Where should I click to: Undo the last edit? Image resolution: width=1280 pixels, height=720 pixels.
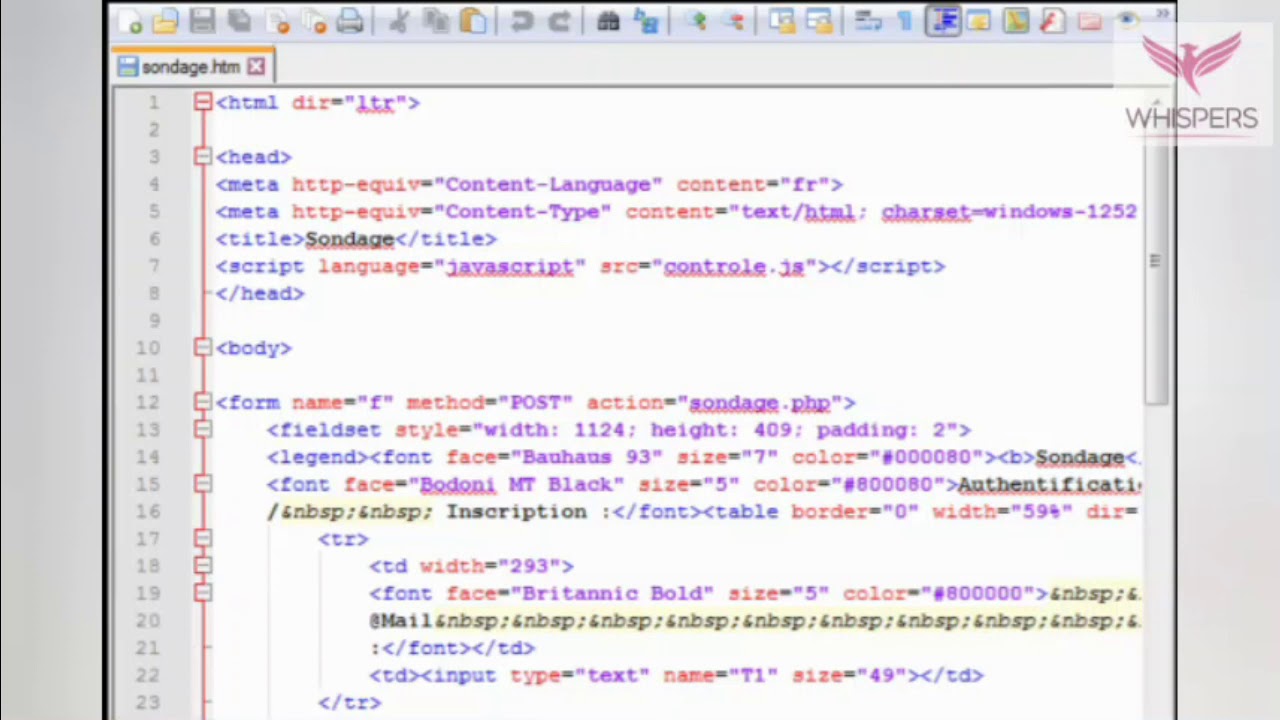[521, 21]
